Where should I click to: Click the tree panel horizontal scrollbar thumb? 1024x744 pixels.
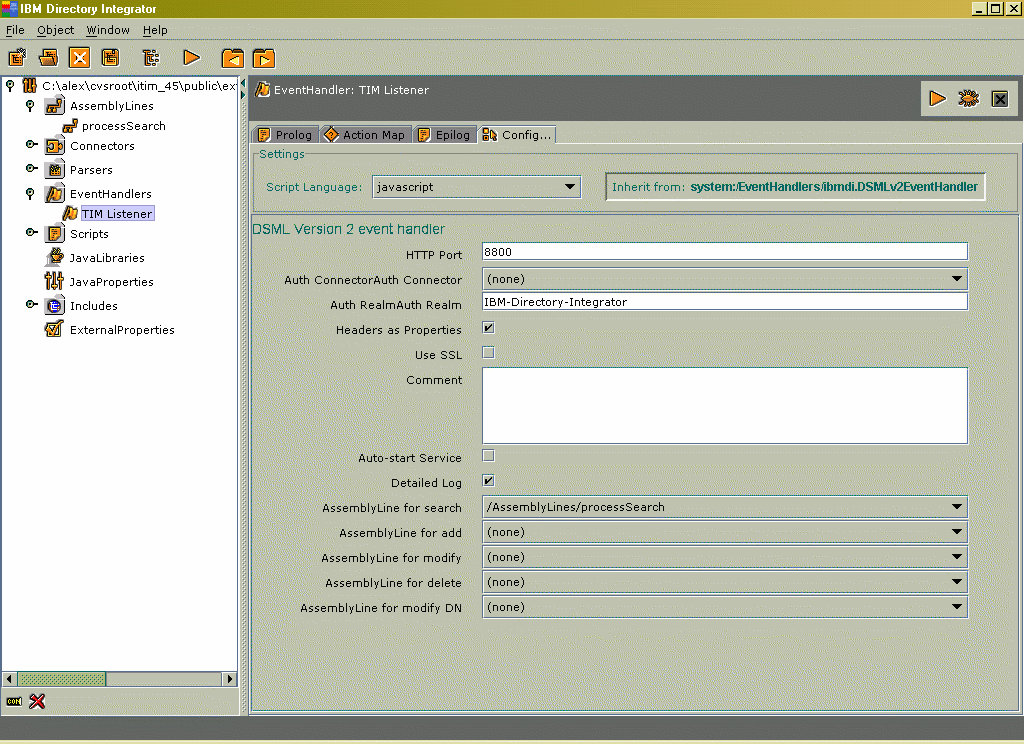(x=63, y=679)
